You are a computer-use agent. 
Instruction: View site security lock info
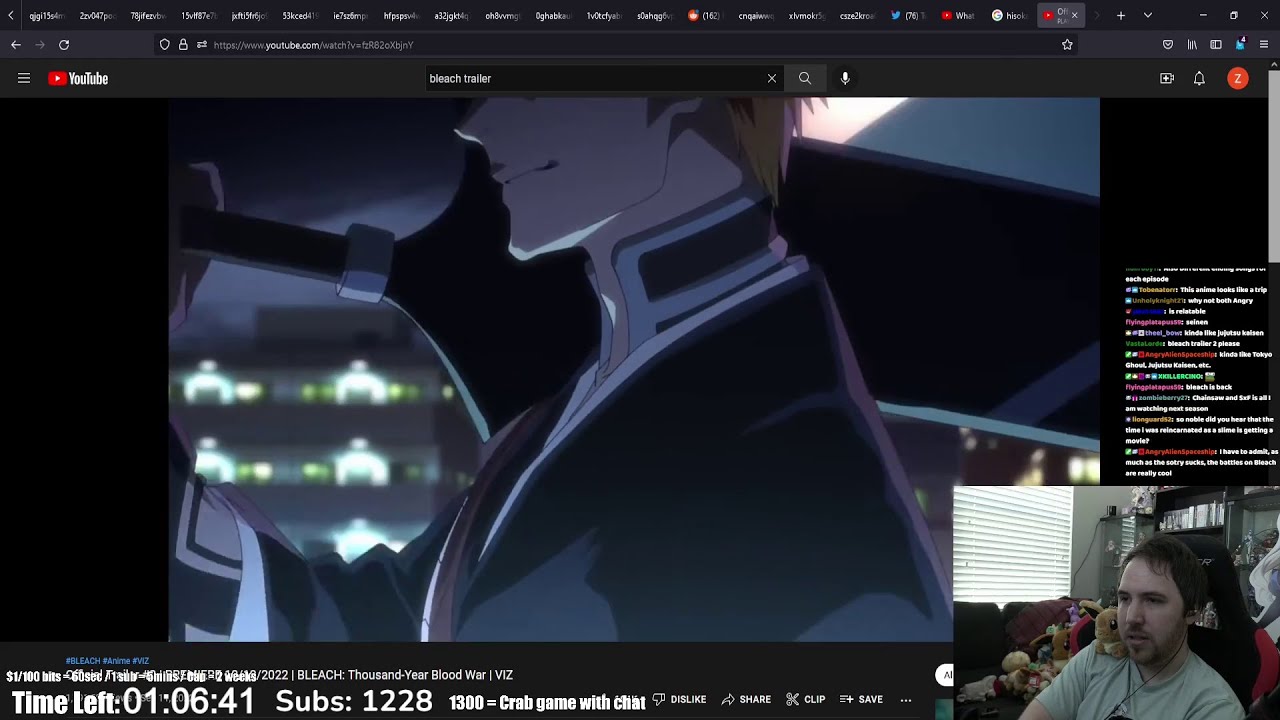click(x=183, y=45)
